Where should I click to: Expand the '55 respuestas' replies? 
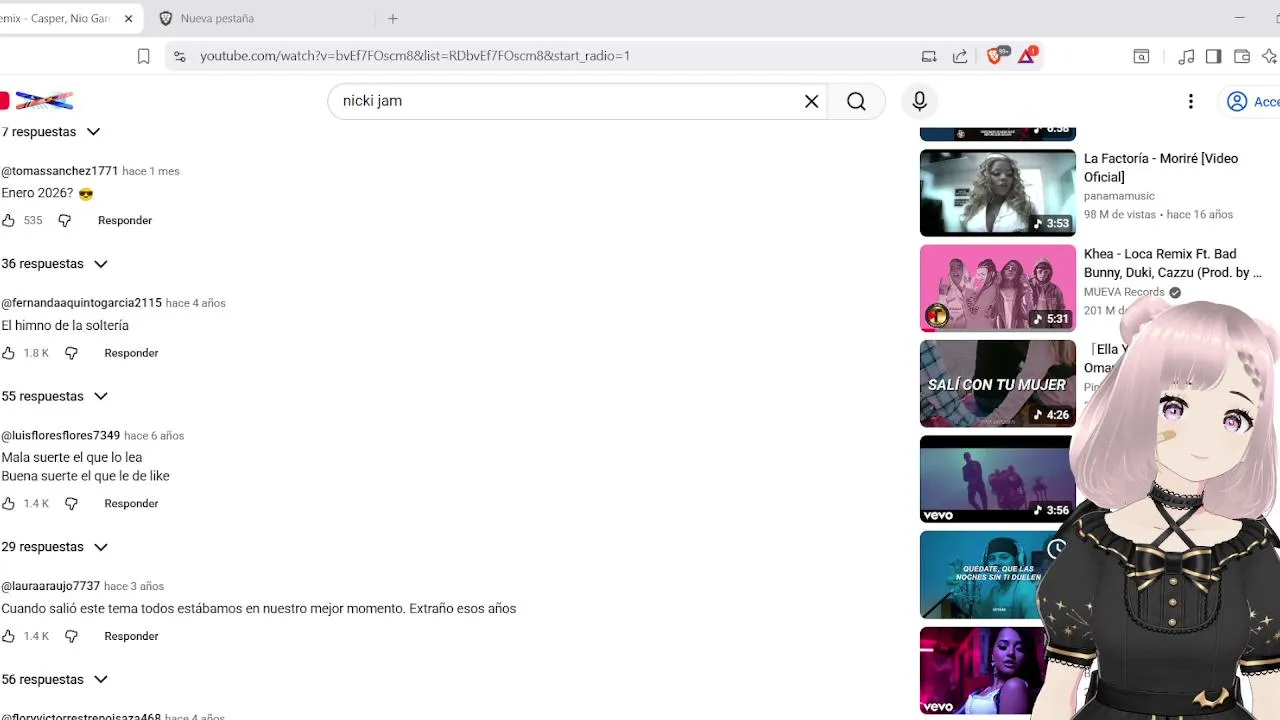(x=55, y=396)
